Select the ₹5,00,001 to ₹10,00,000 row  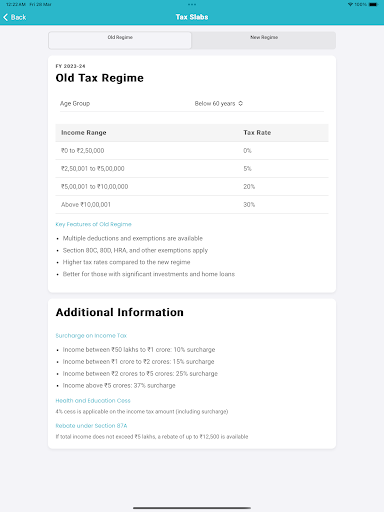(x=192, y=187)
